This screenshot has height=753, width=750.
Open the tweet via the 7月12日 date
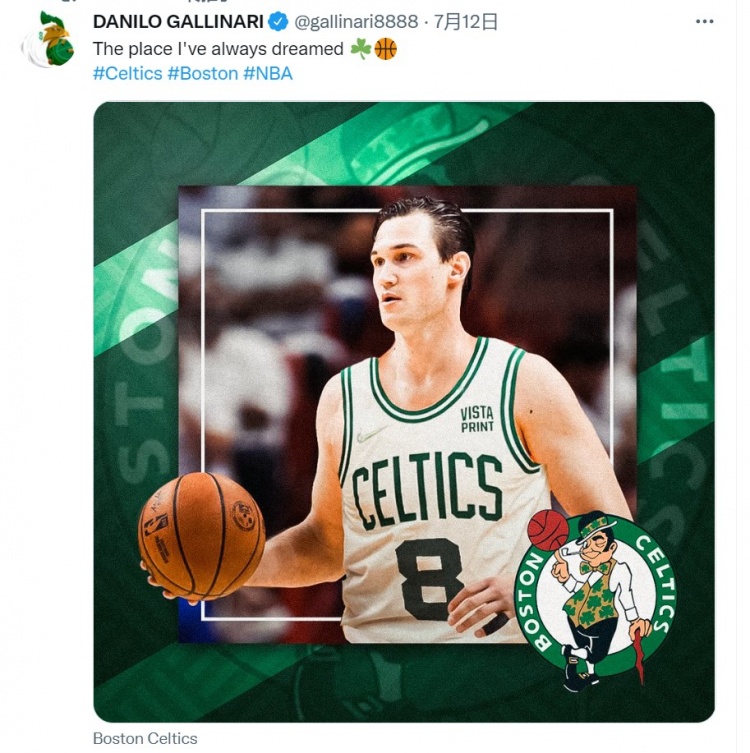[x=460, y=22]
